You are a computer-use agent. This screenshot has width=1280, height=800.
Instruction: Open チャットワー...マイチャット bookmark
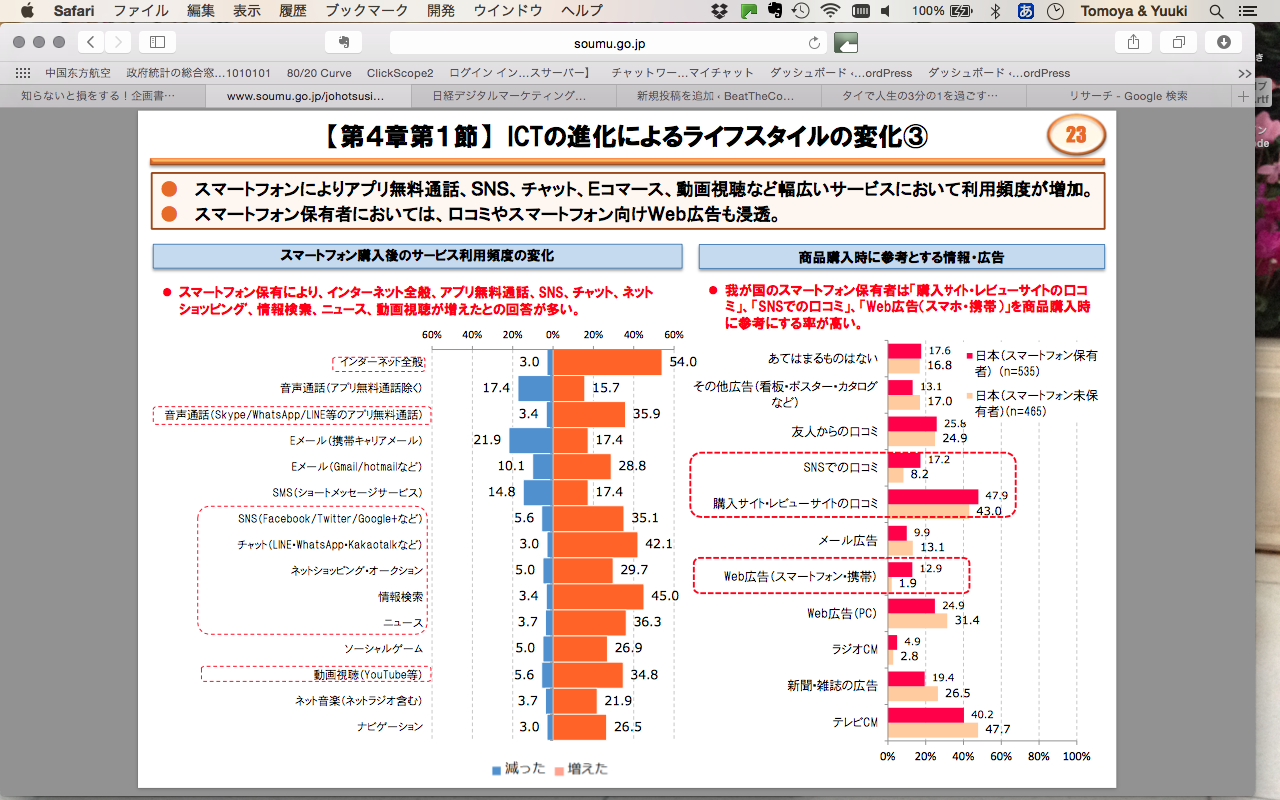click(682, 73)
